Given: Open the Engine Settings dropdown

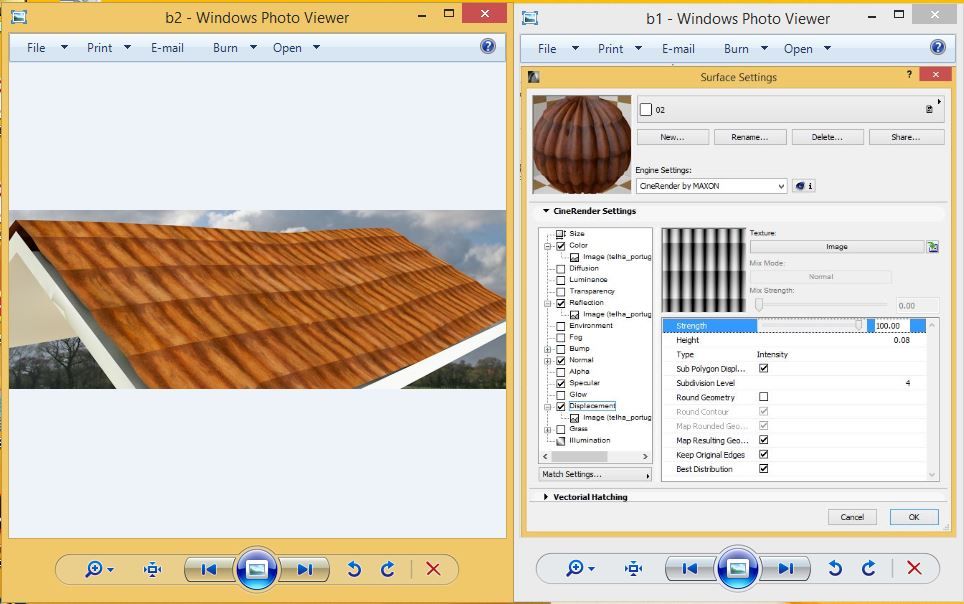Looking at the screenshot, I should (711, 186).
